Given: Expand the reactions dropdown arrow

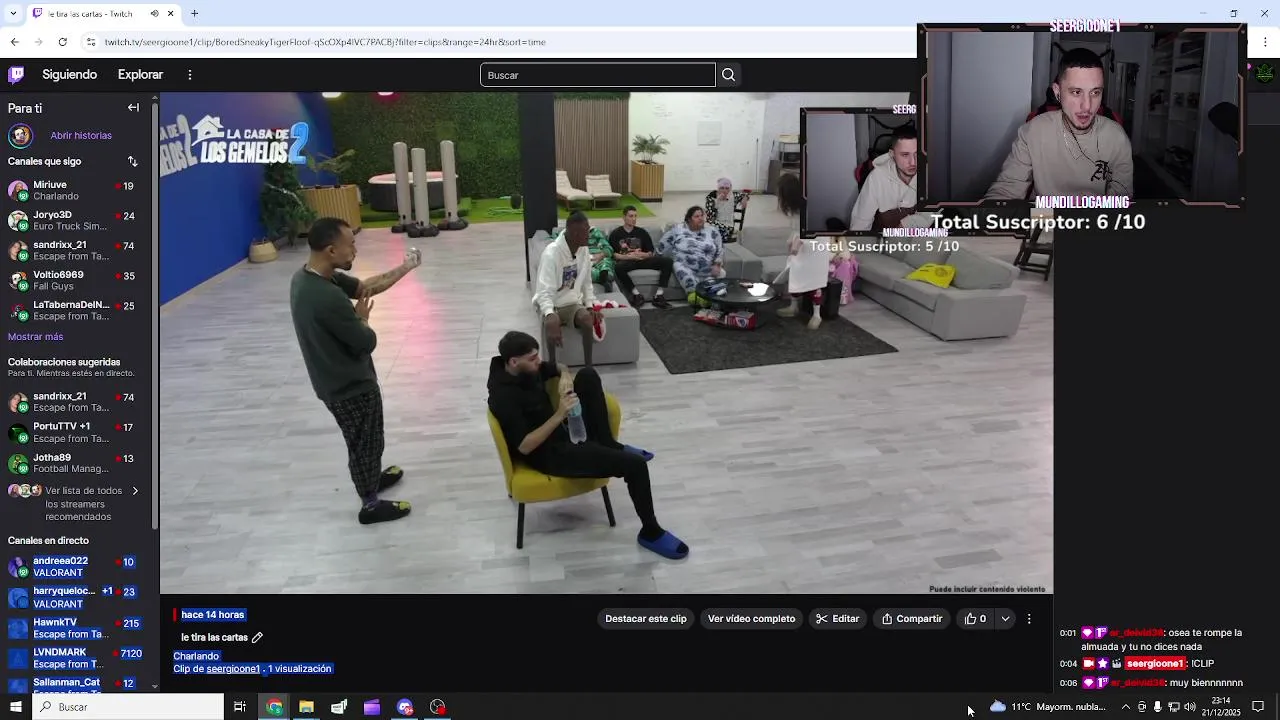Looking at the screenshot, I should click(1005, 619).
